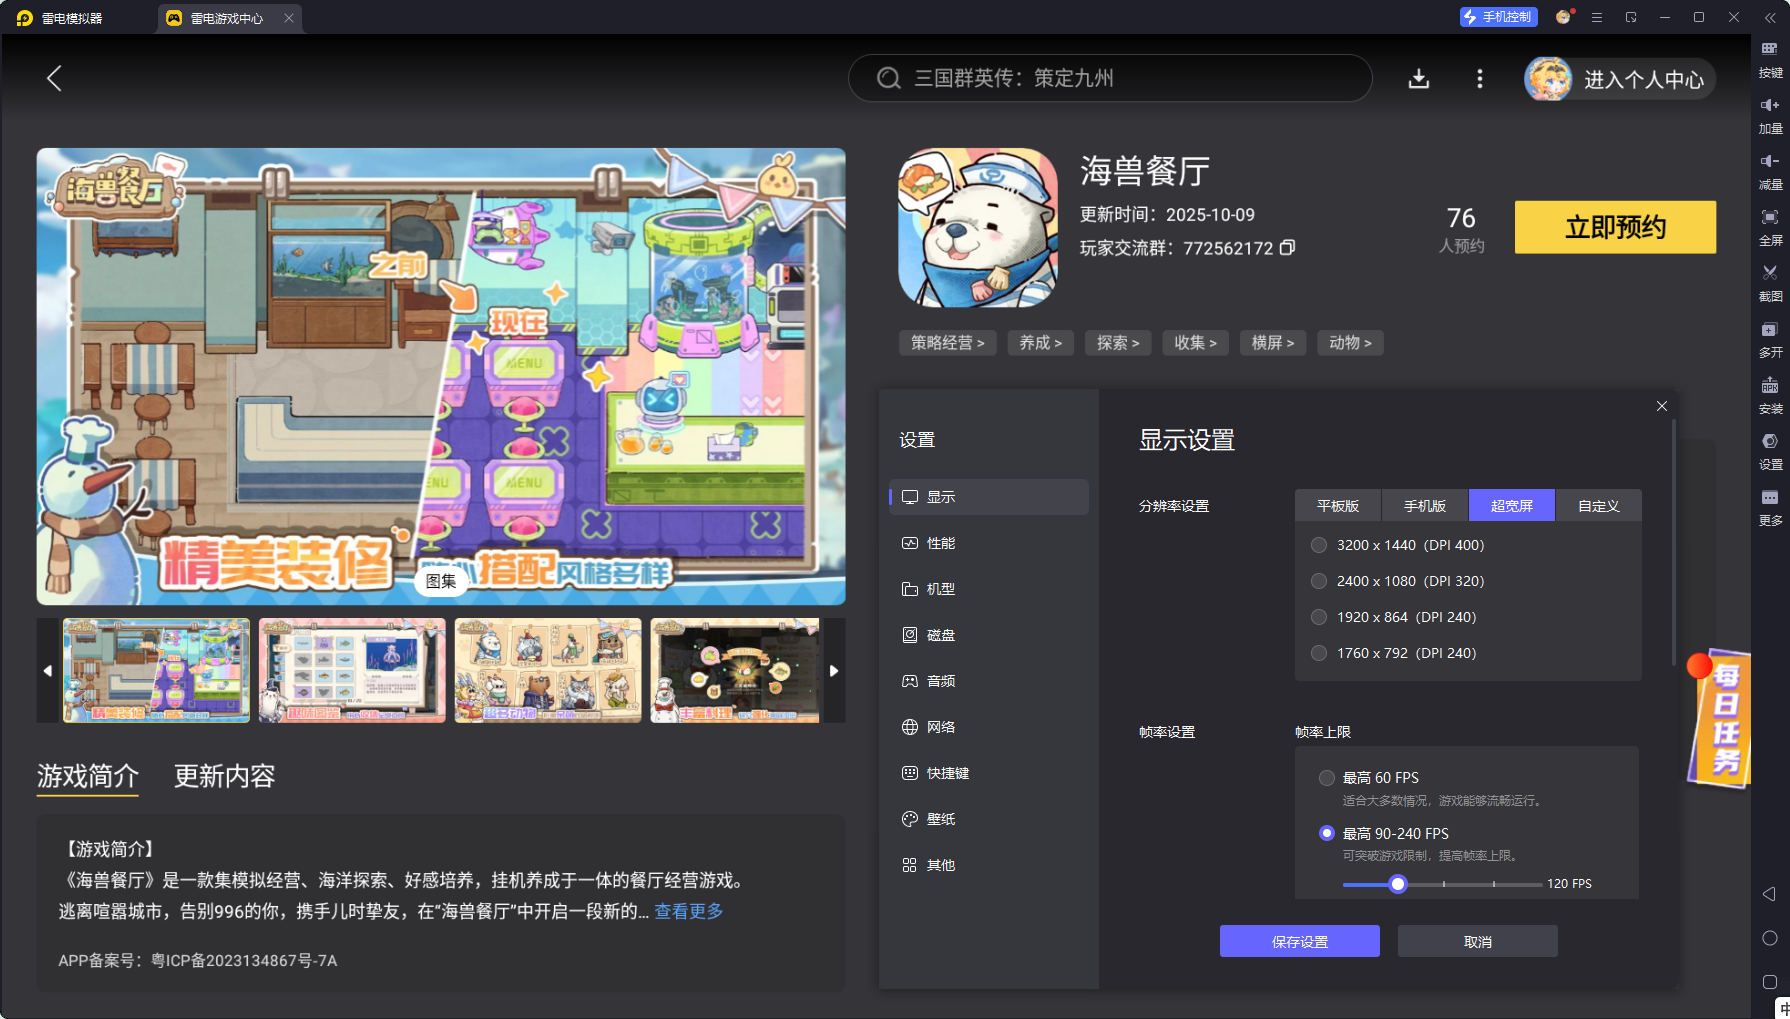Viewport: 1790px width, 1019px height.
Task: Toggle 全屏 fullscreen mode
Action: (1770, 227)
